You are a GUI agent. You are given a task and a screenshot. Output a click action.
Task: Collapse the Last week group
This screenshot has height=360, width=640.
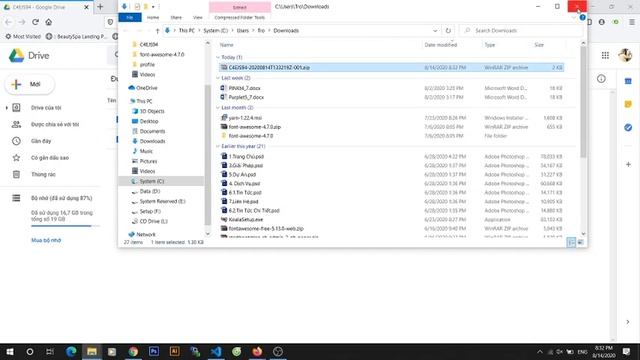tap(218, 78)
